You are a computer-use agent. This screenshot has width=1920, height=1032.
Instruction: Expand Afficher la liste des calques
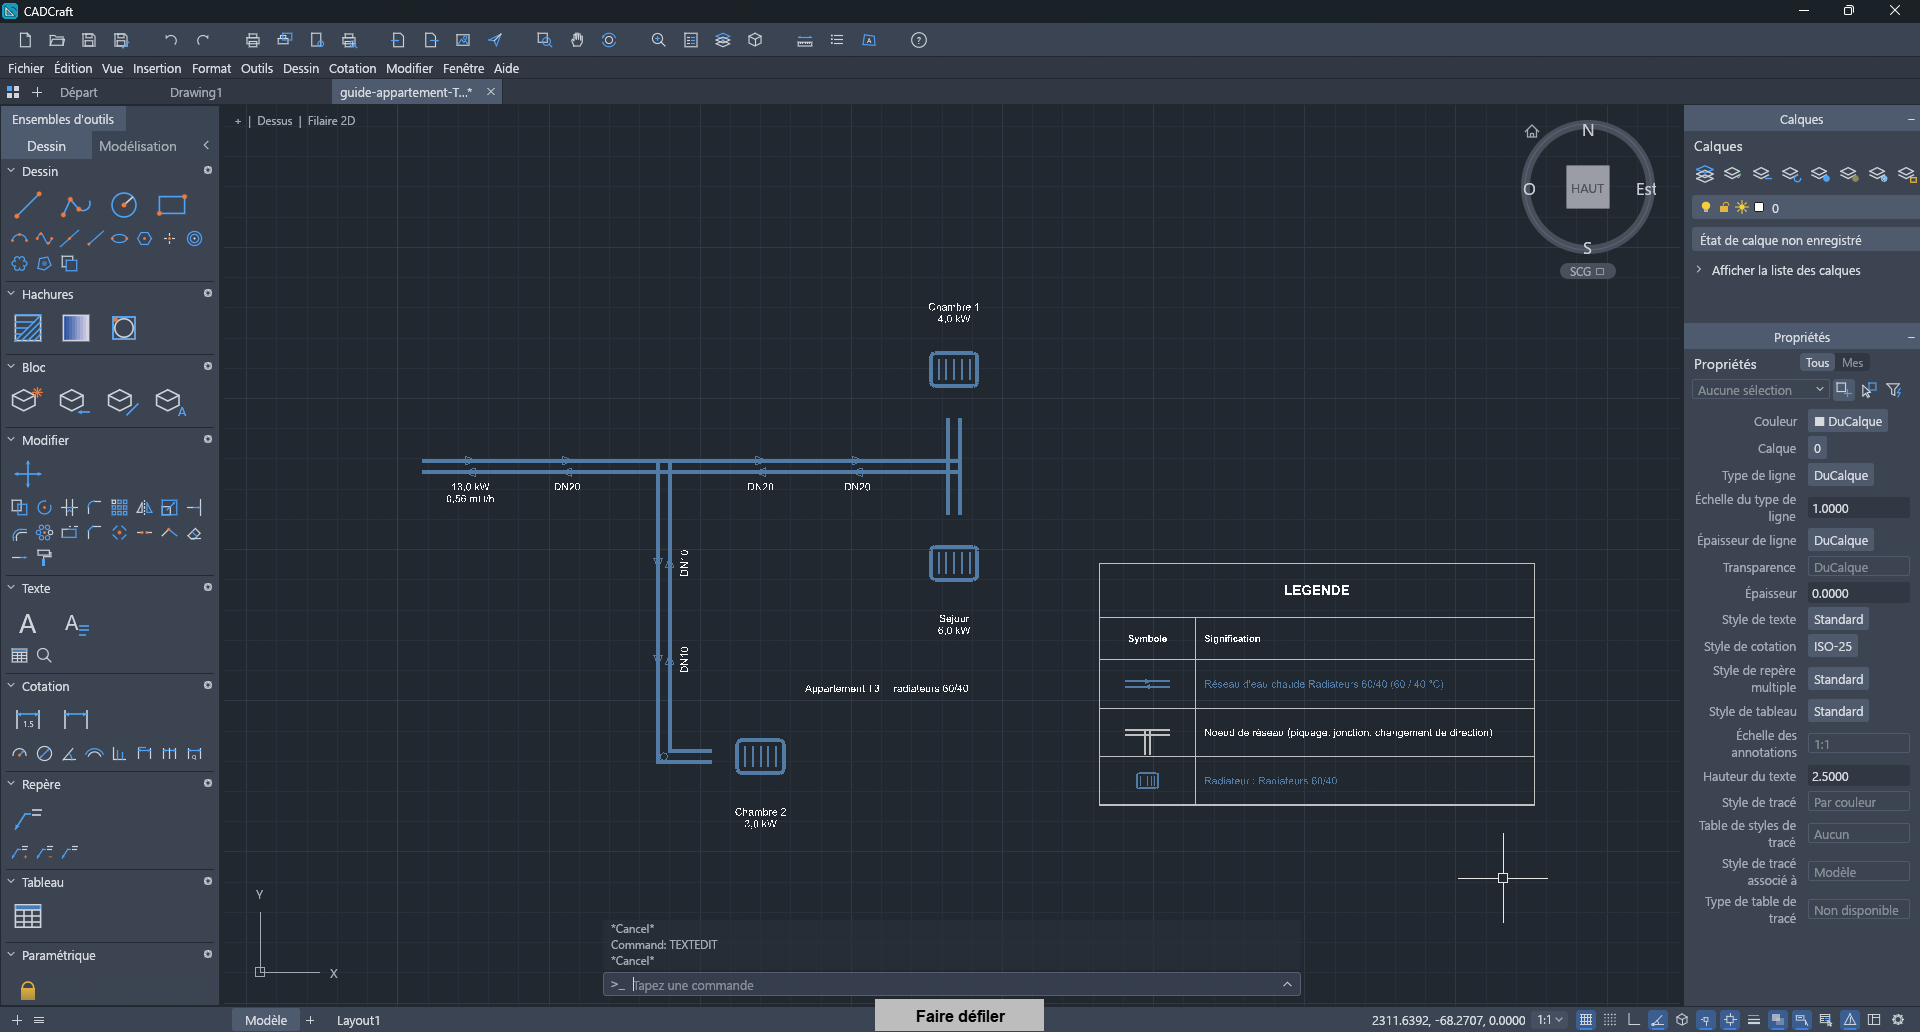(x=1786, y=270)
